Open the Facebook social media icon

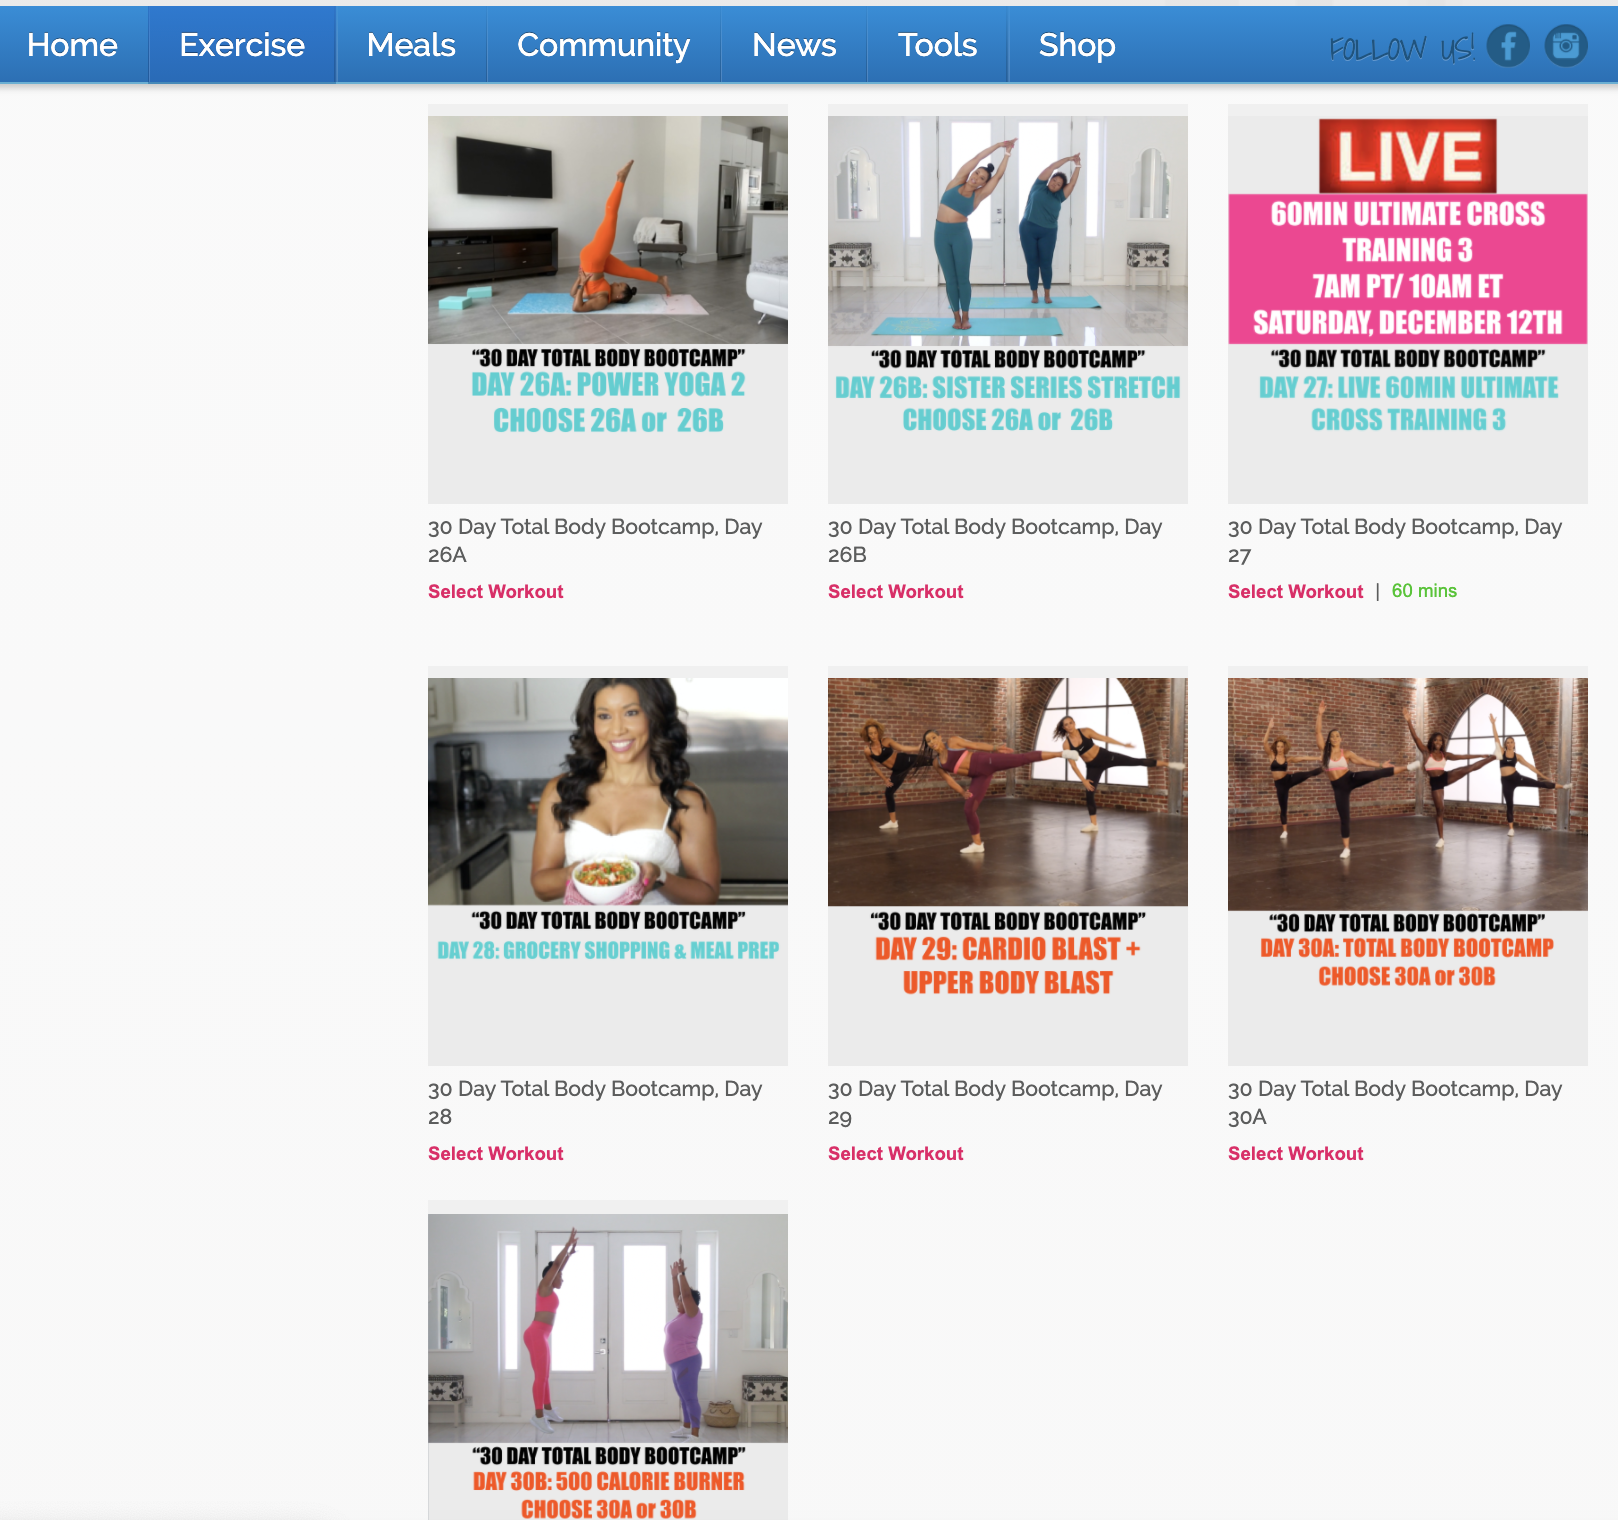(1510, 44)
